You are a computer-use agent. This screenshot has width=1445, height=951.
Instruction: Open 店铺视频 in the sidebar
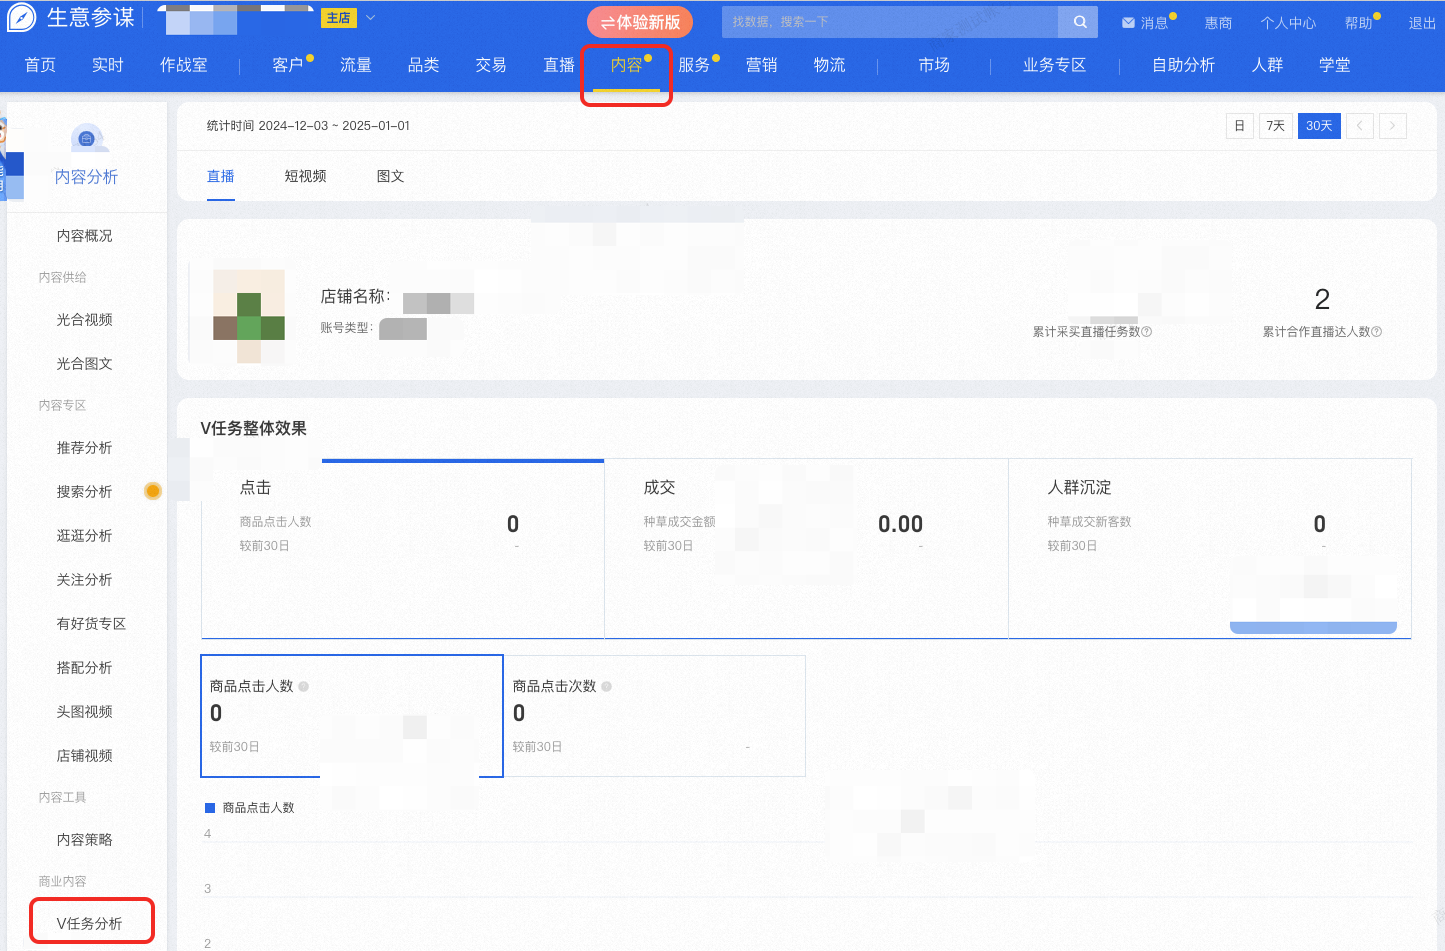(85, 756)
